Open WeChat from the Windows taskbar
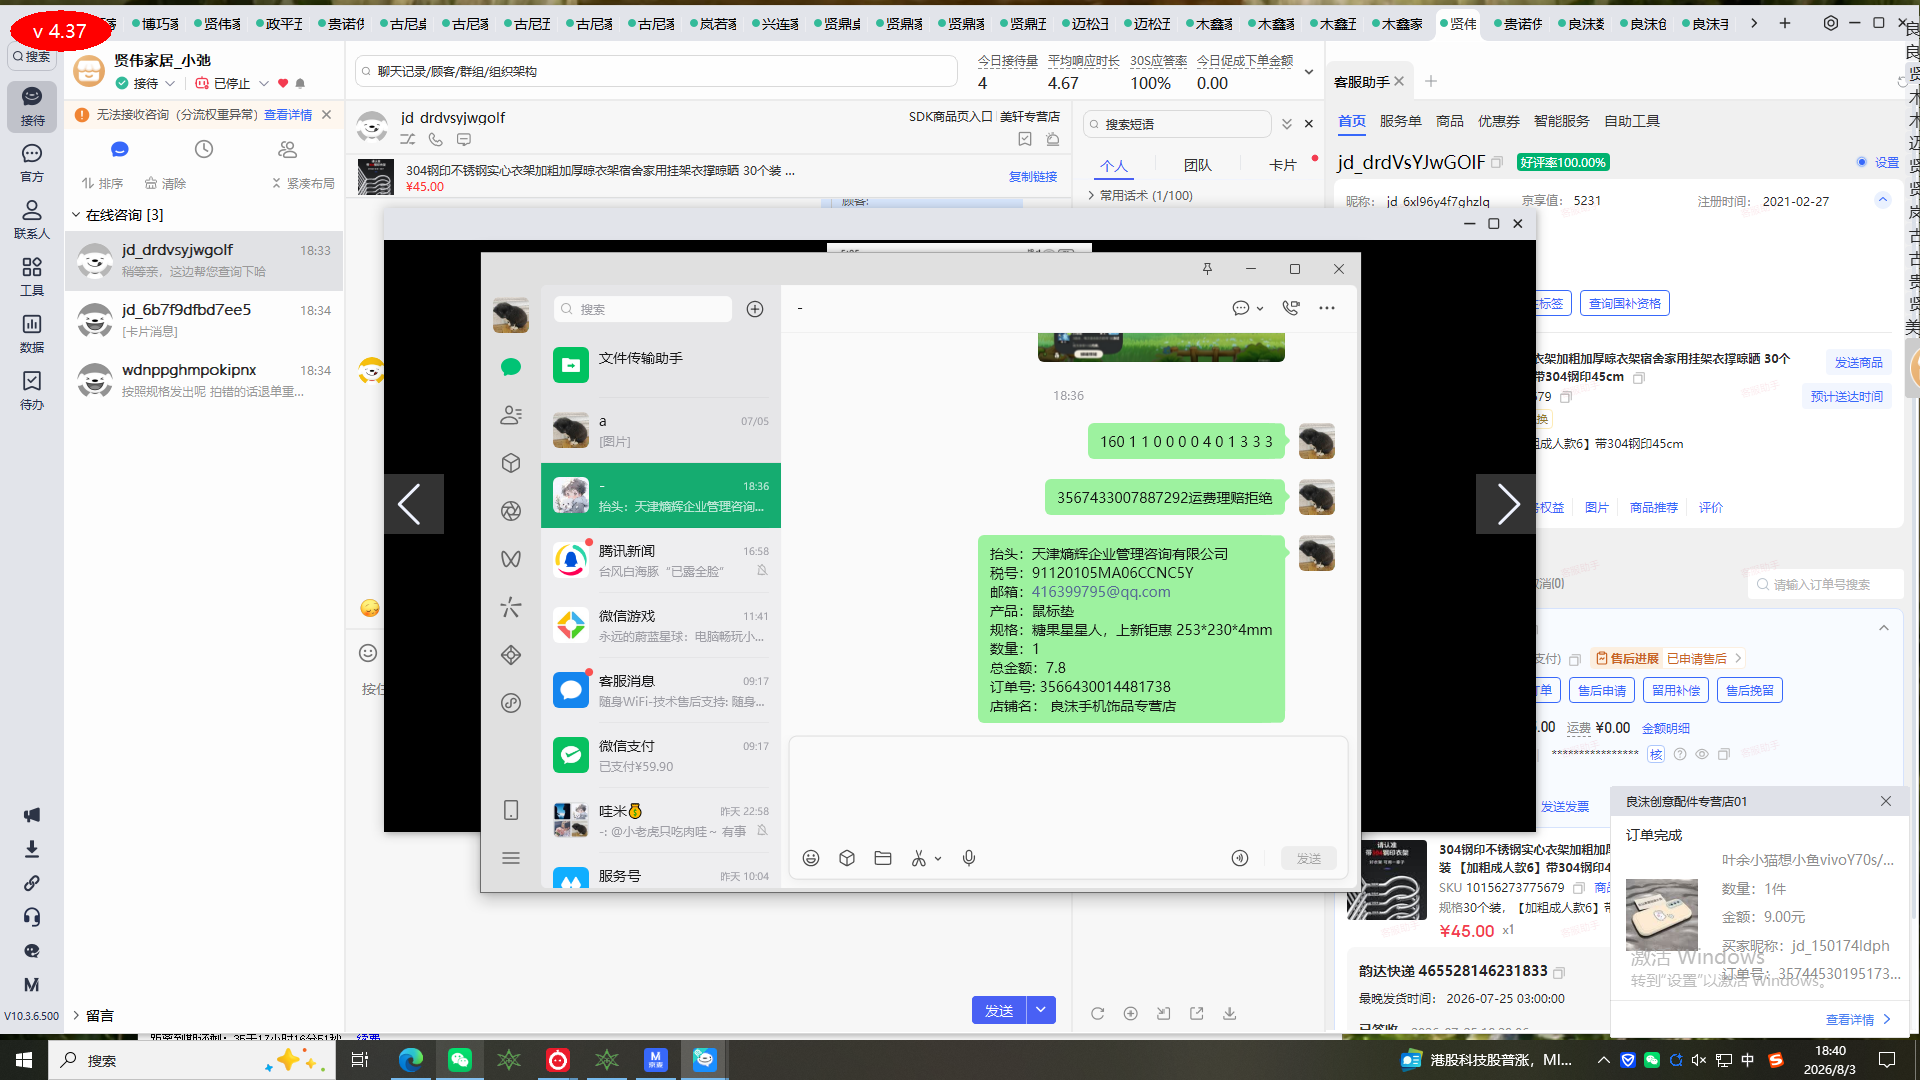Viewport: 1920px width, 1080px height. [x=460, y=1060]
